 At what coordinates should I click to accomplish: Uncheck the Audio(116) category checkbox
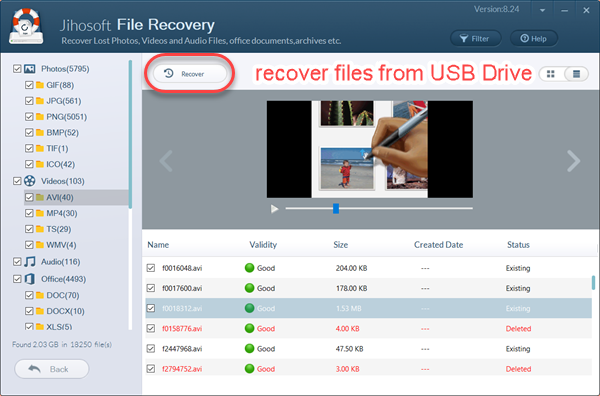click(x=17, y=262)
